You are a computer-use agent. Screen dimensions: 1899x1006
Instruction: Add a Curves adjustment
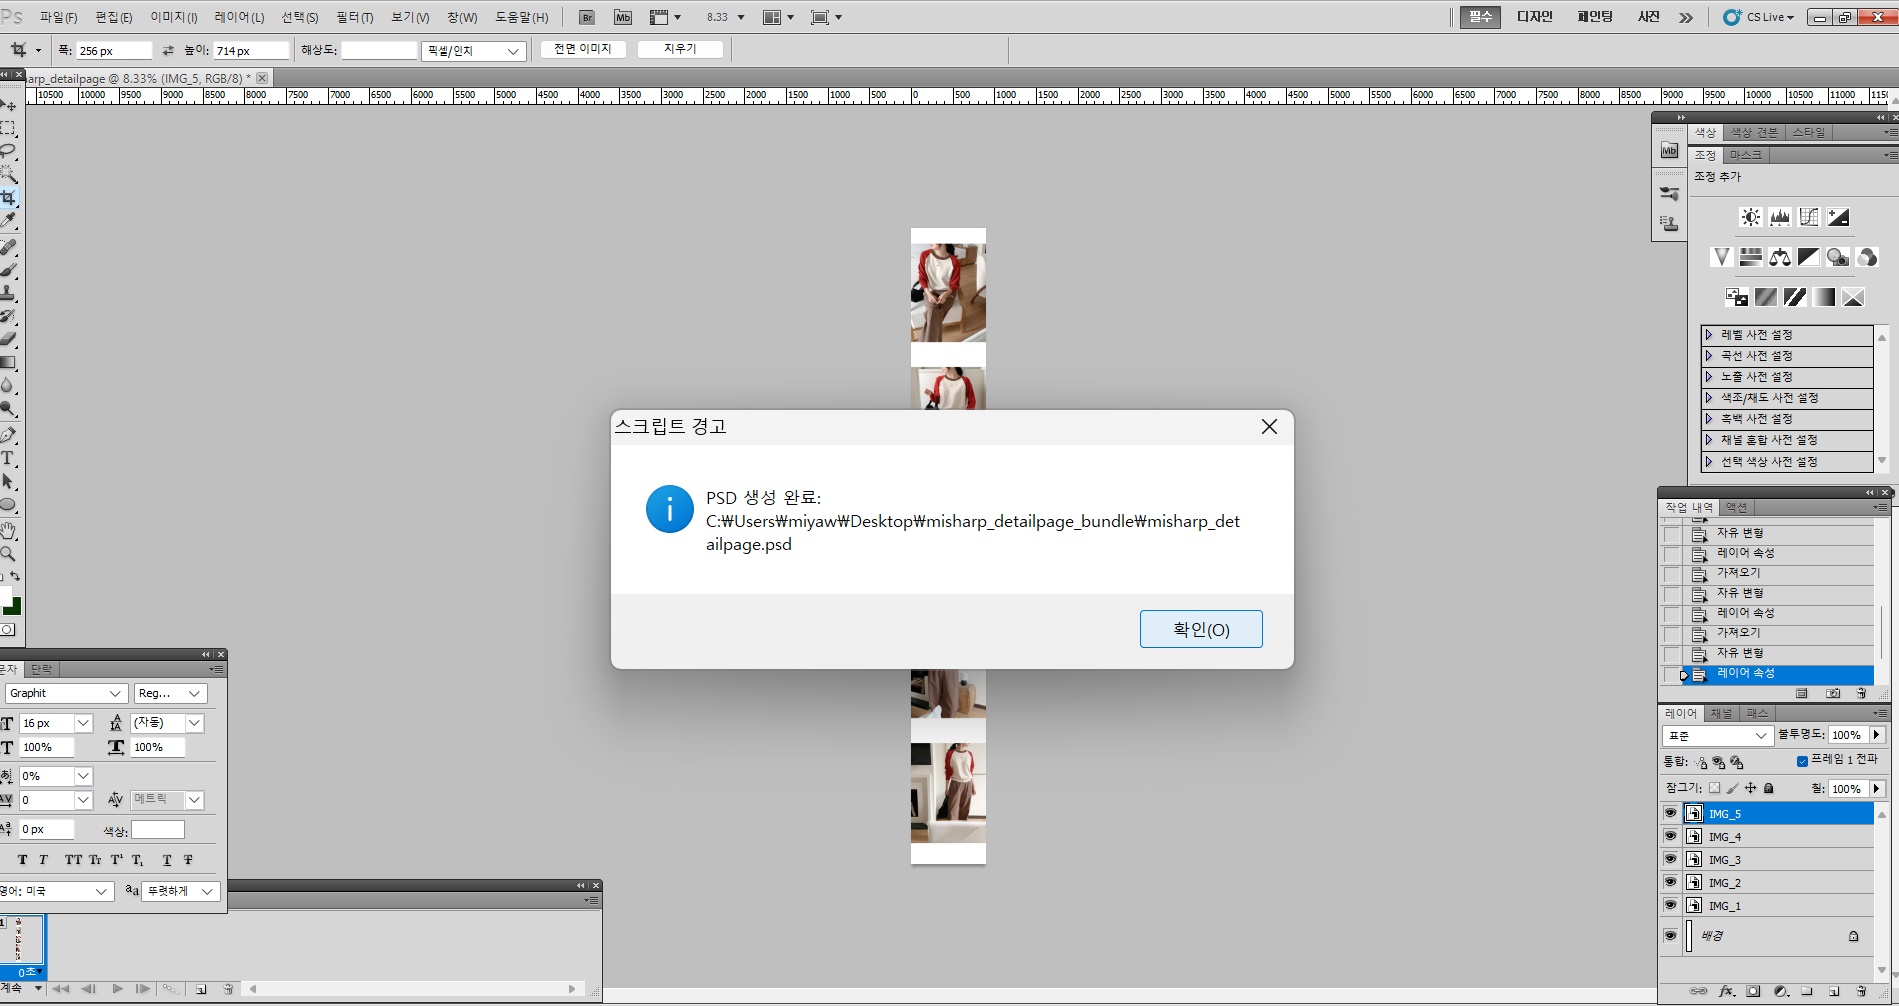coord(1808,217)
